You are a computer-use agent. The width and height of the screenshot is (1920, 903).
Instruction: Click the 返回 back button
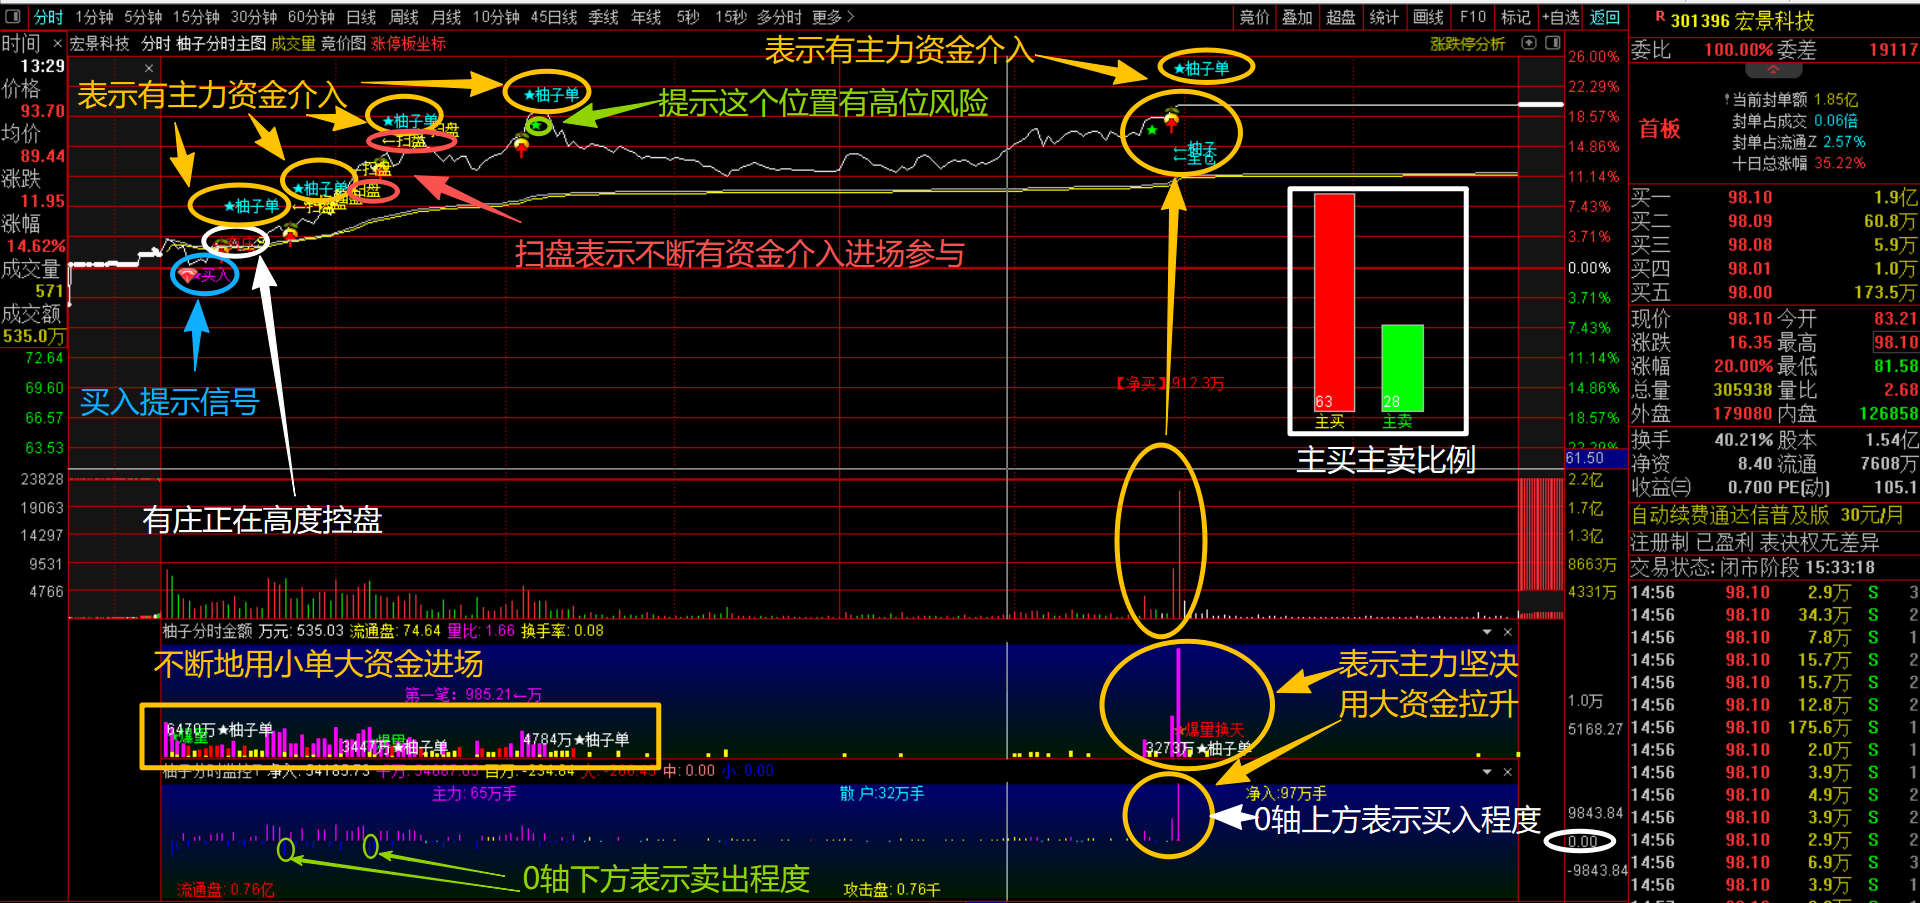(x=1605, y=17)
